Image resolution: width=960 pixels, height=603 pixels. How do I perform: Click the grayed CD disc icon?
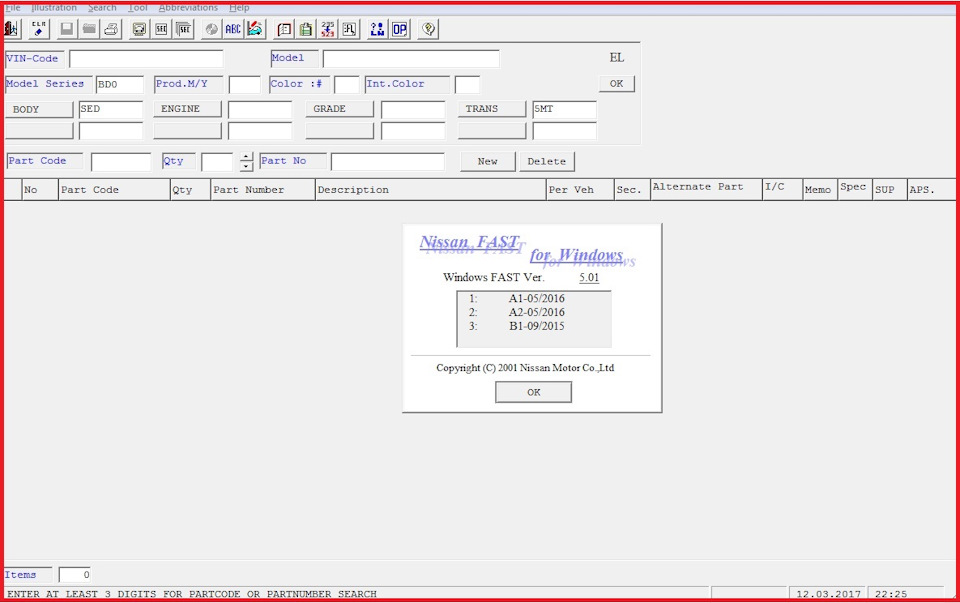tap(211, 29)
